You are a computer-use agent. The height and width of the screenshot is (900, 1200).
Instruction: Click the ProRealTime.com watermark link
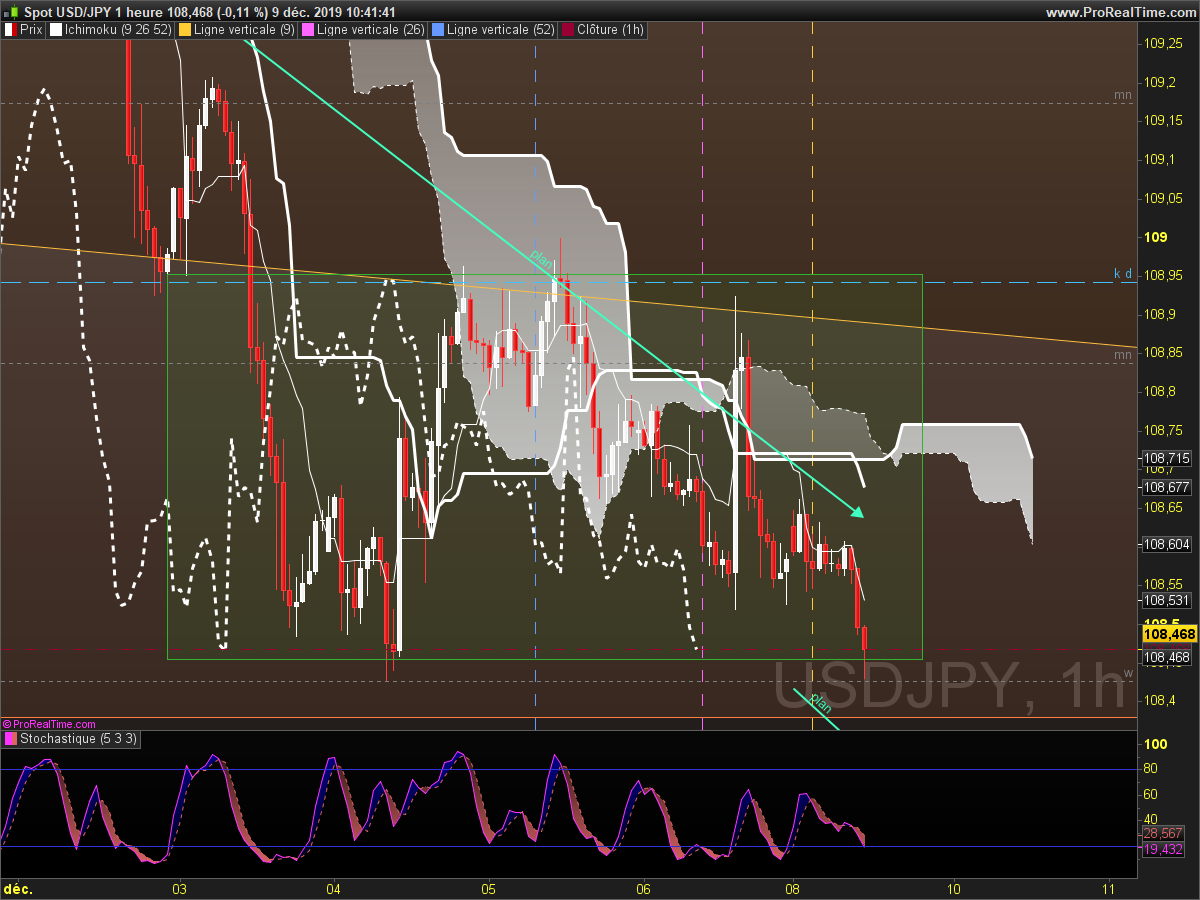[x=49, y=724]
